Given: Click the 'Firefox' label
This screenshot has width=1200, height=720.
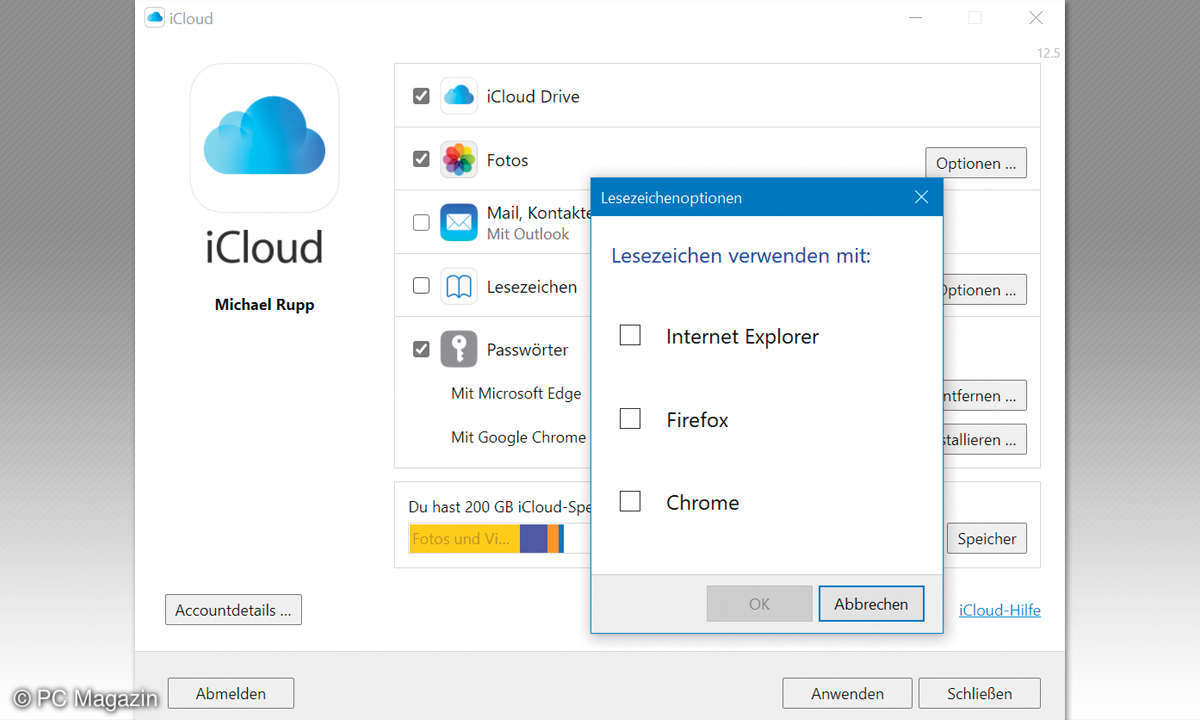Looking at the screenshot, I should click(x=697, y=420).
